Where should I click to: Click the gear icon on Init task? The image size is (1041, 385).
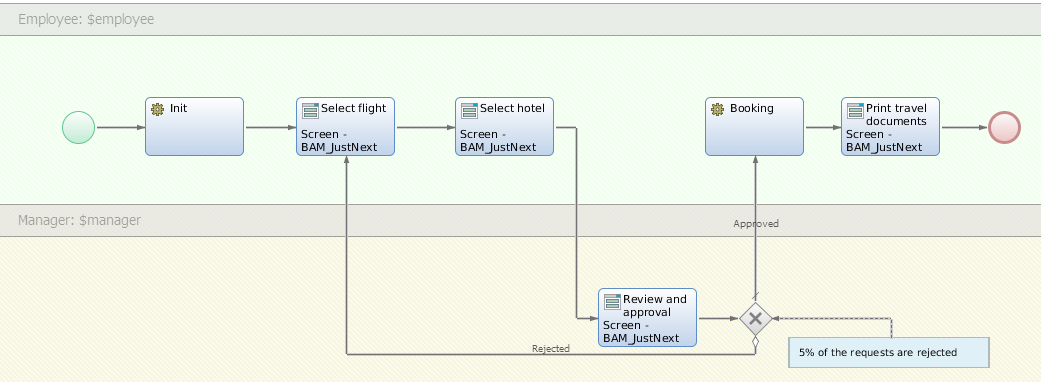(x=157, y=110)
